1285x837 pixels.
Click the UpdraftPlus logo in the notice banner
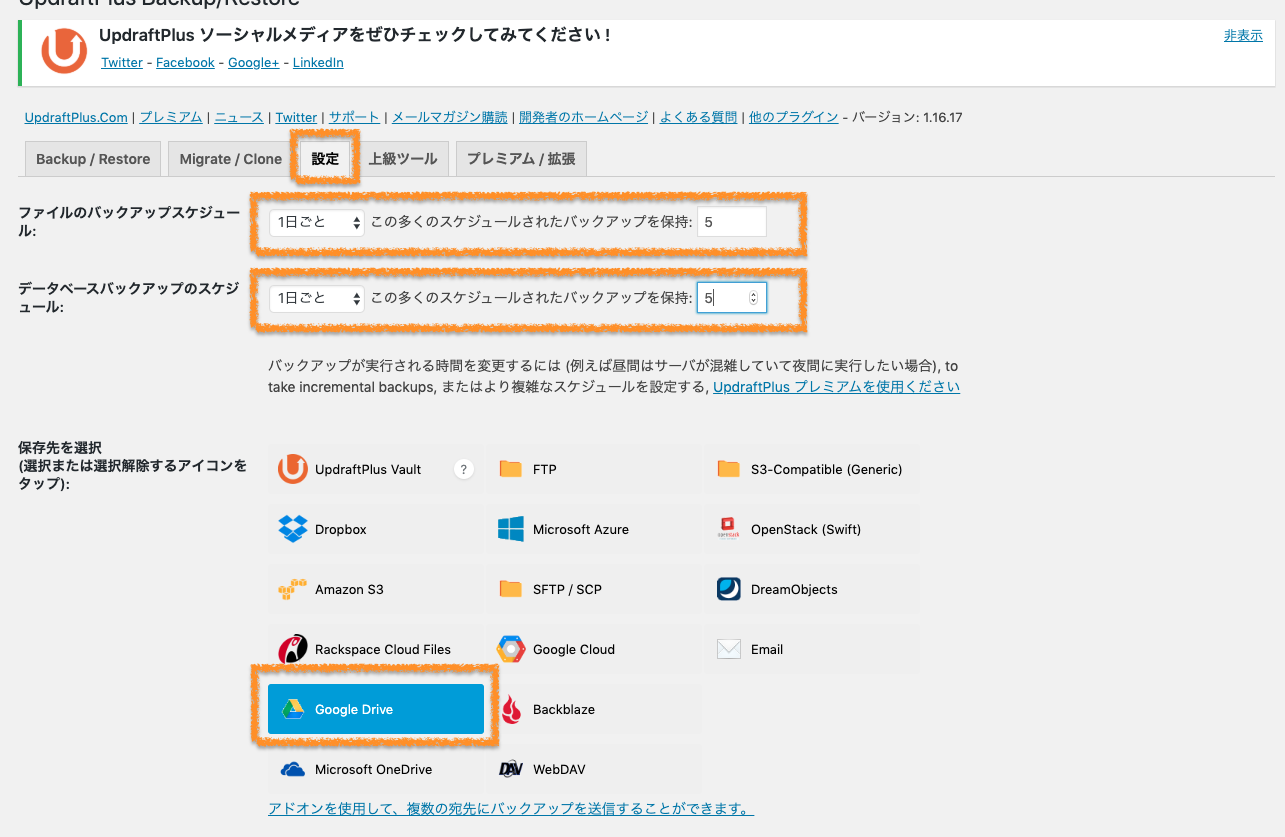(64, 50)
